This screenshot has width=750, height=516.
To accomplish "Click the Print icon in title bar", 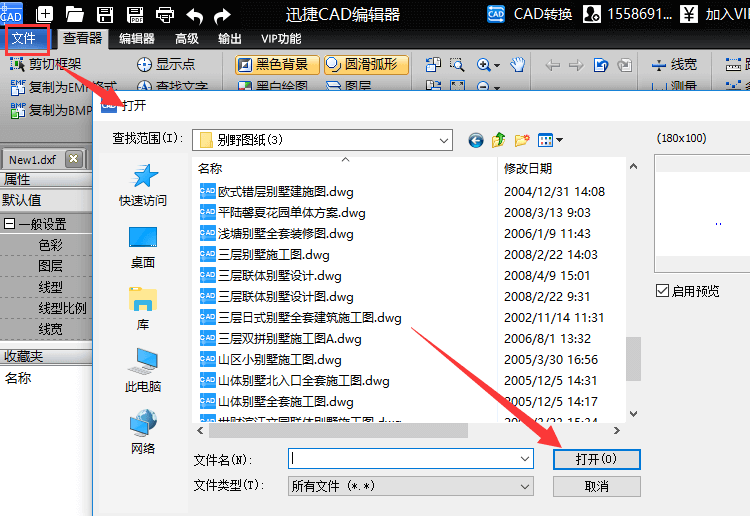I will 165,15.
